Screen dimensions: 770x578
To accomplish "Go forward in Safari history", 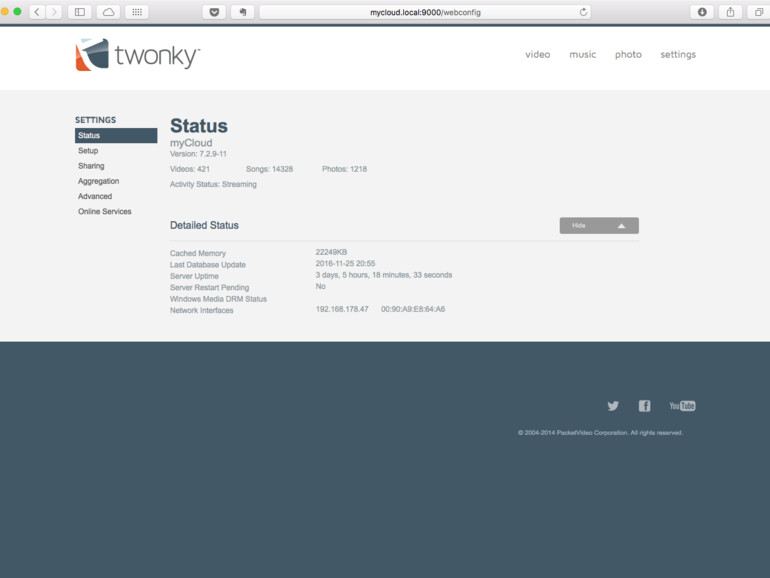I will pos(54,12).
